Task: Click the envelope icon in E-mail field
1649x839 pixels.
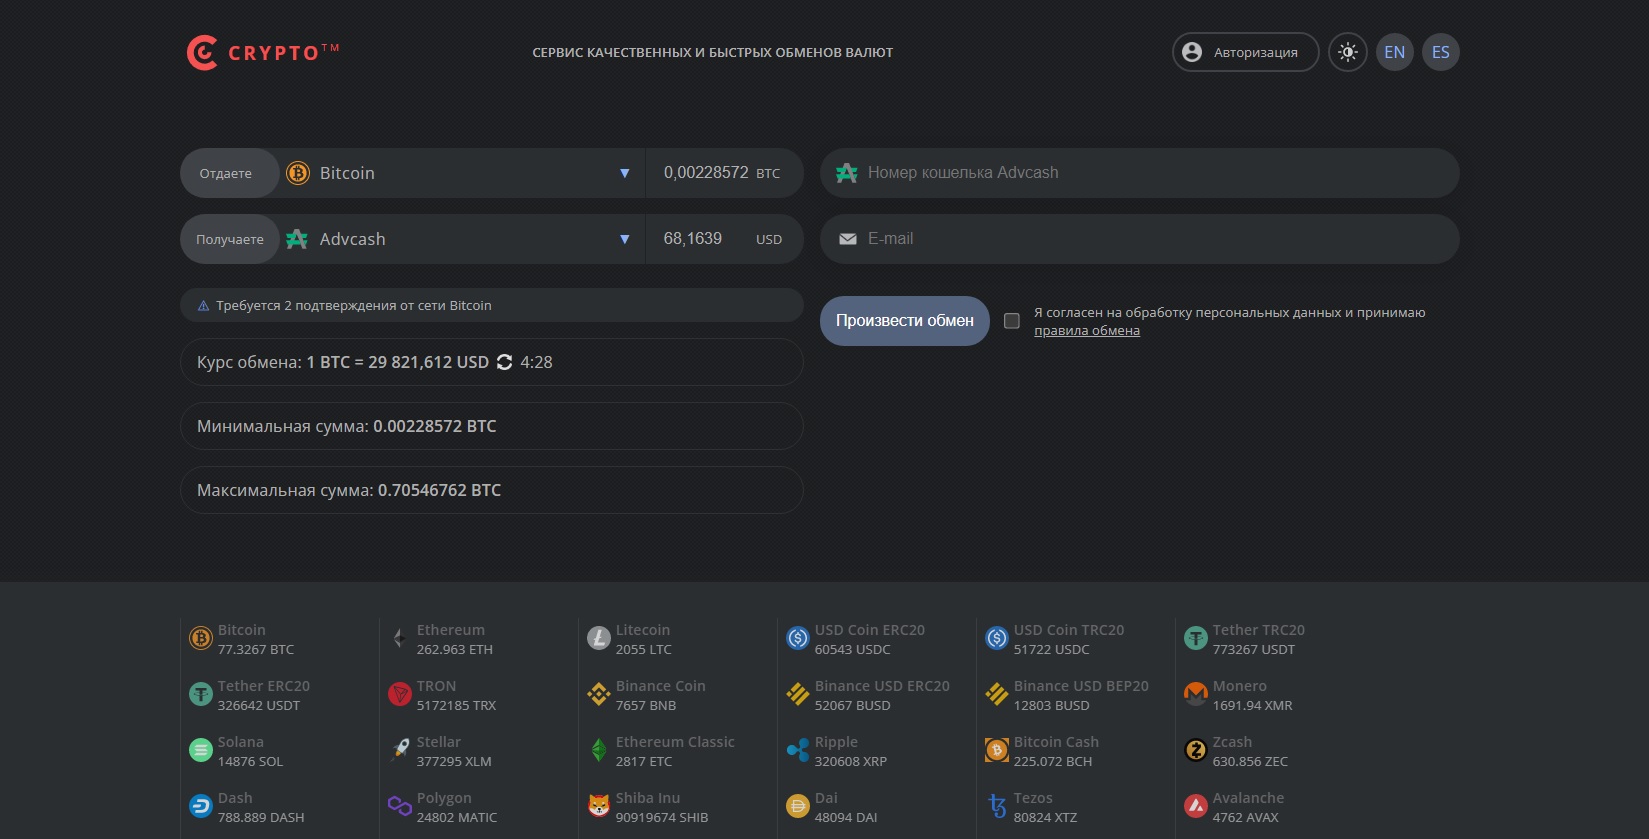Action: (848, 239)
